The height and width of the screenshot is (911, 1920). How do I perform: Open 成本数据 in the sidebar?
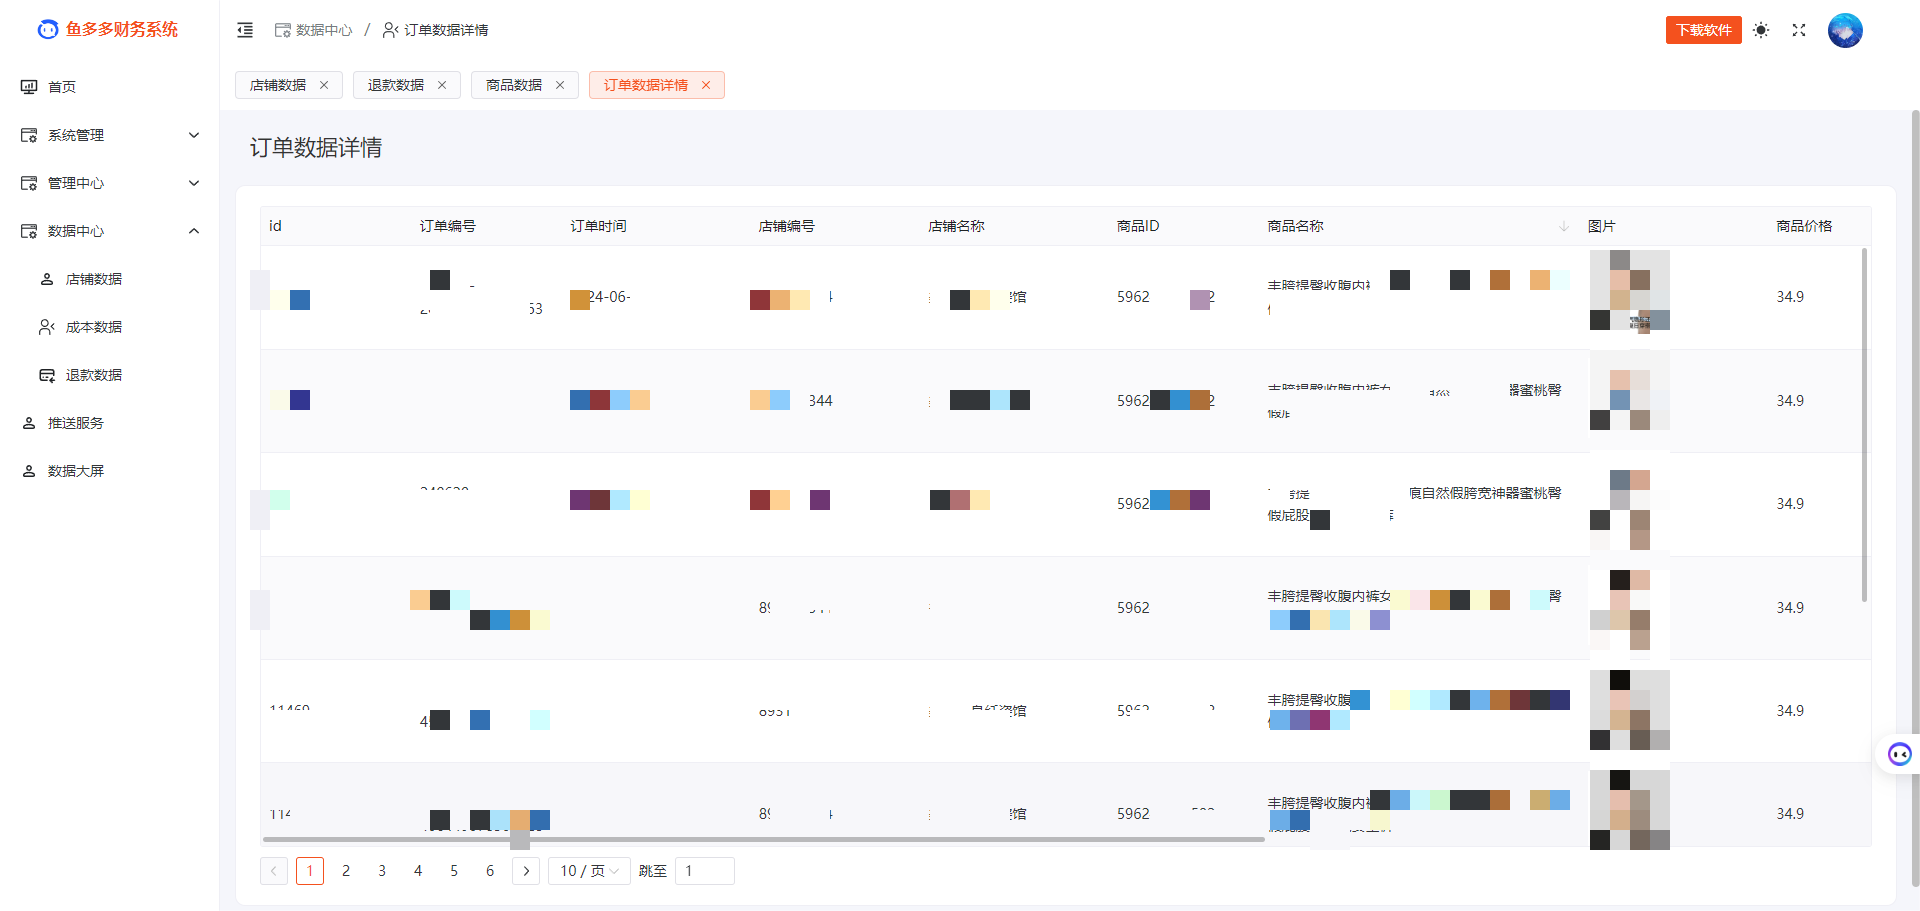(x=93, y=327)
